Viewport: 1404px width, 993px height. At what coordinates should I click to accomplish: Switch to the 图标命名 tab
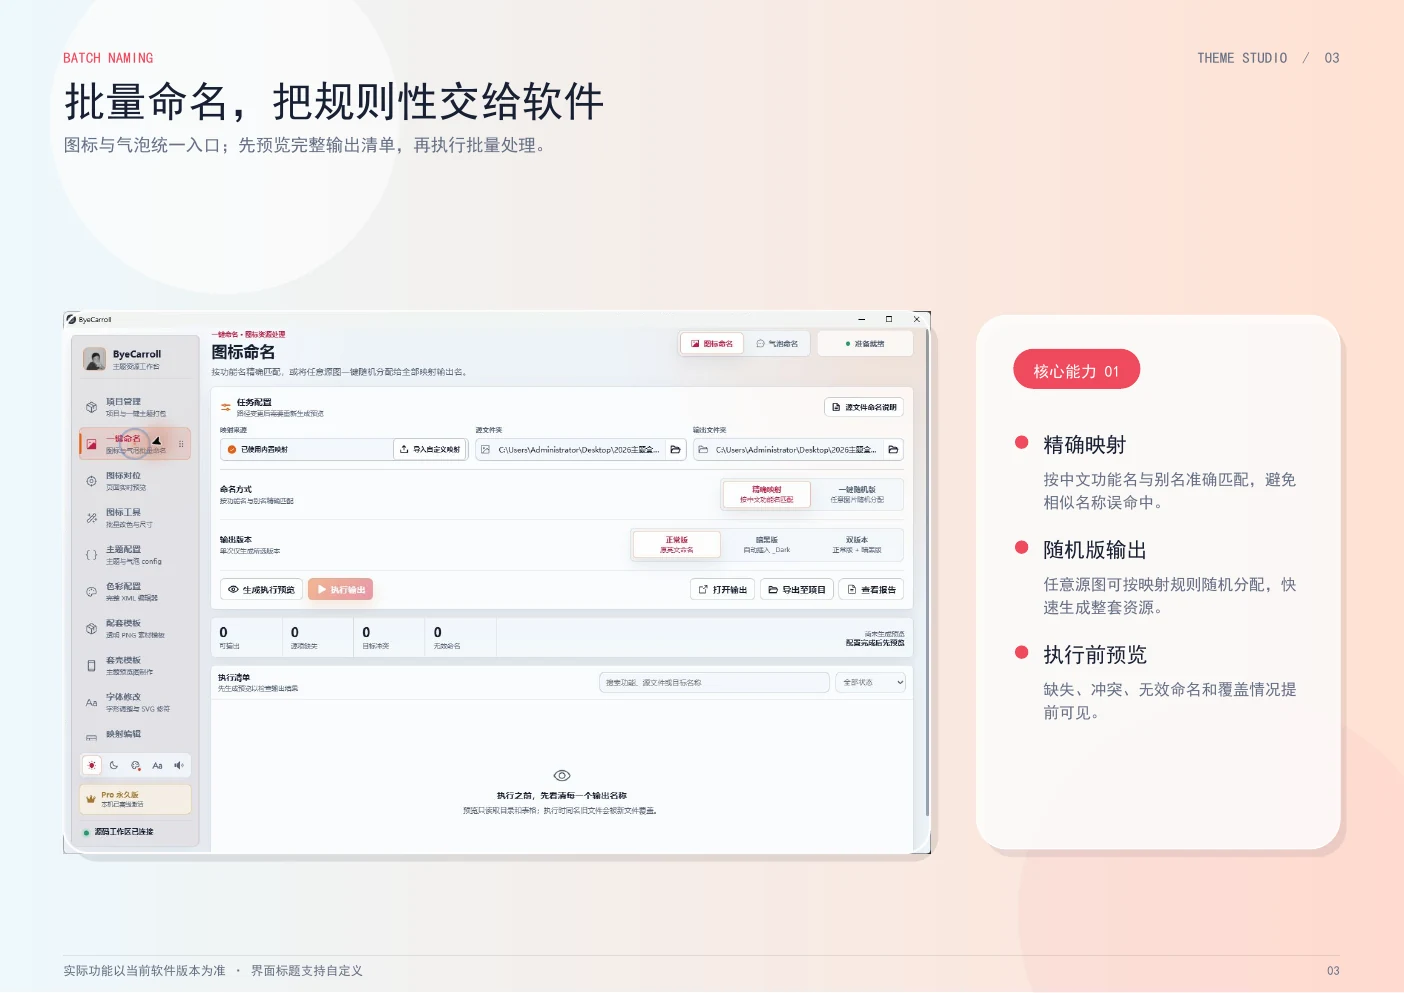coord(712,344)
